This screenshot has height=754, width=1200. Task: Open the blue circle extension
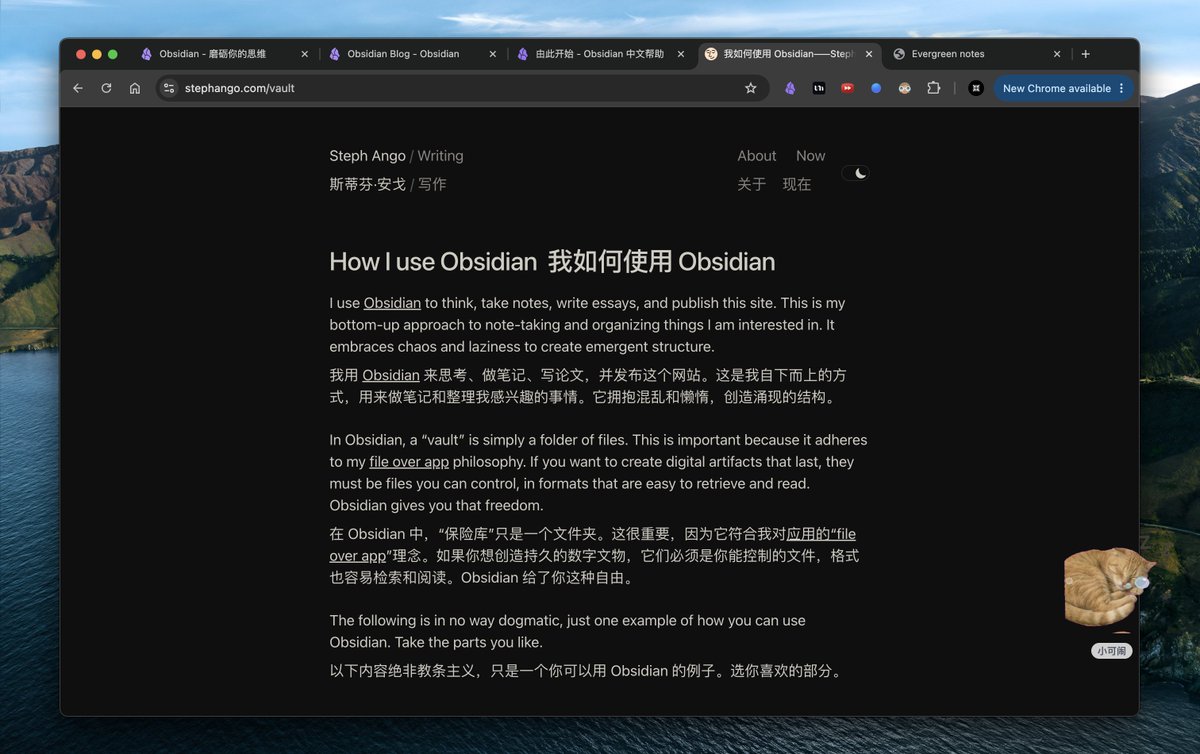[876, 88]
